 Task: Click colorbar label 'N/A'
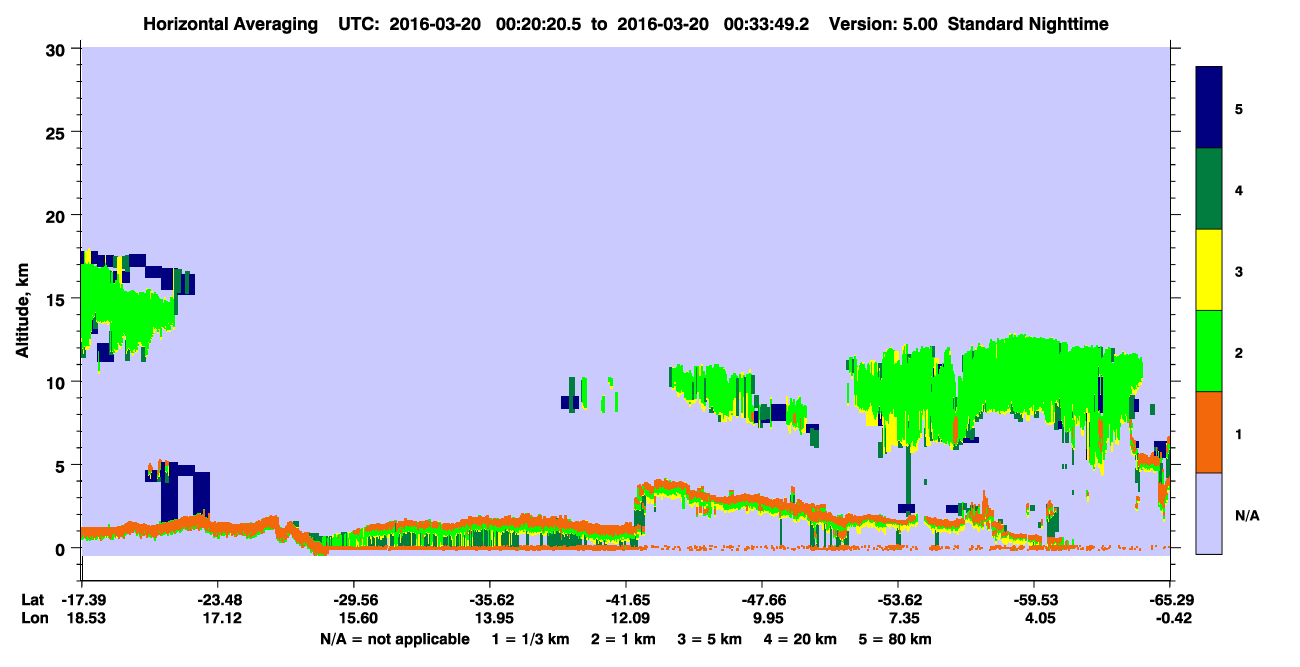1246,516
